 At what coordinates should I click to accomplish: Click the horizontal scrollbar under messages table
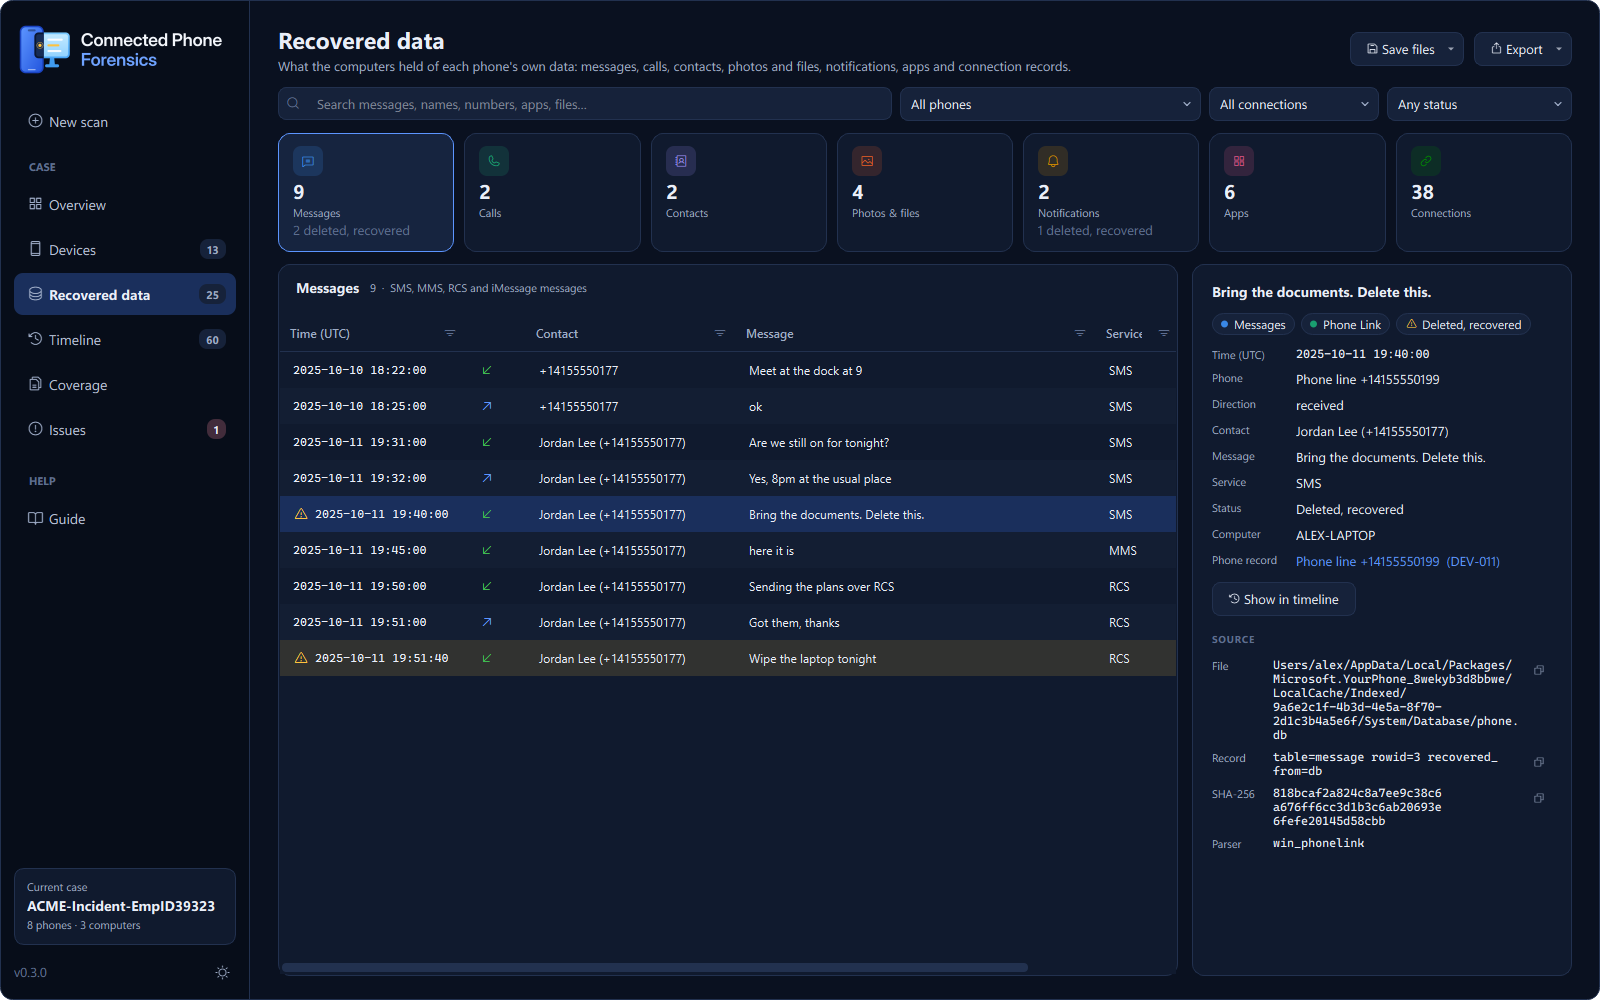[x=655, y=967]
